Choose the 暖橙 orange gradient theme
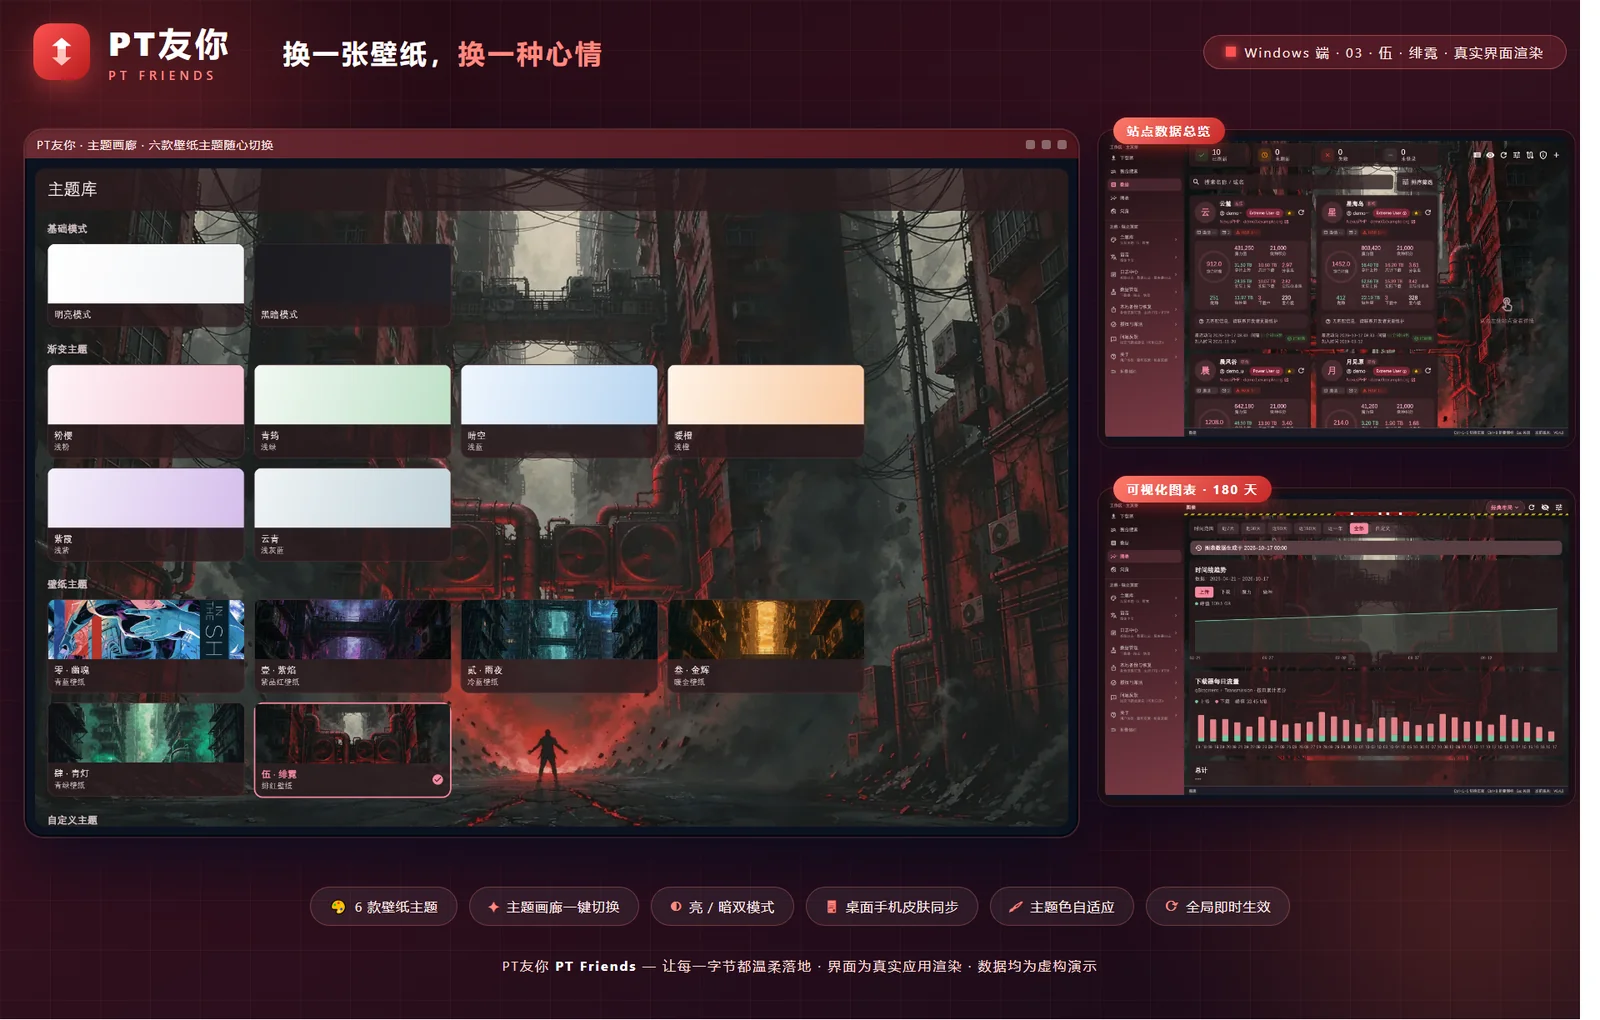The height and width of the screenshot is (1020, 1600). click(x=766, y=411)
